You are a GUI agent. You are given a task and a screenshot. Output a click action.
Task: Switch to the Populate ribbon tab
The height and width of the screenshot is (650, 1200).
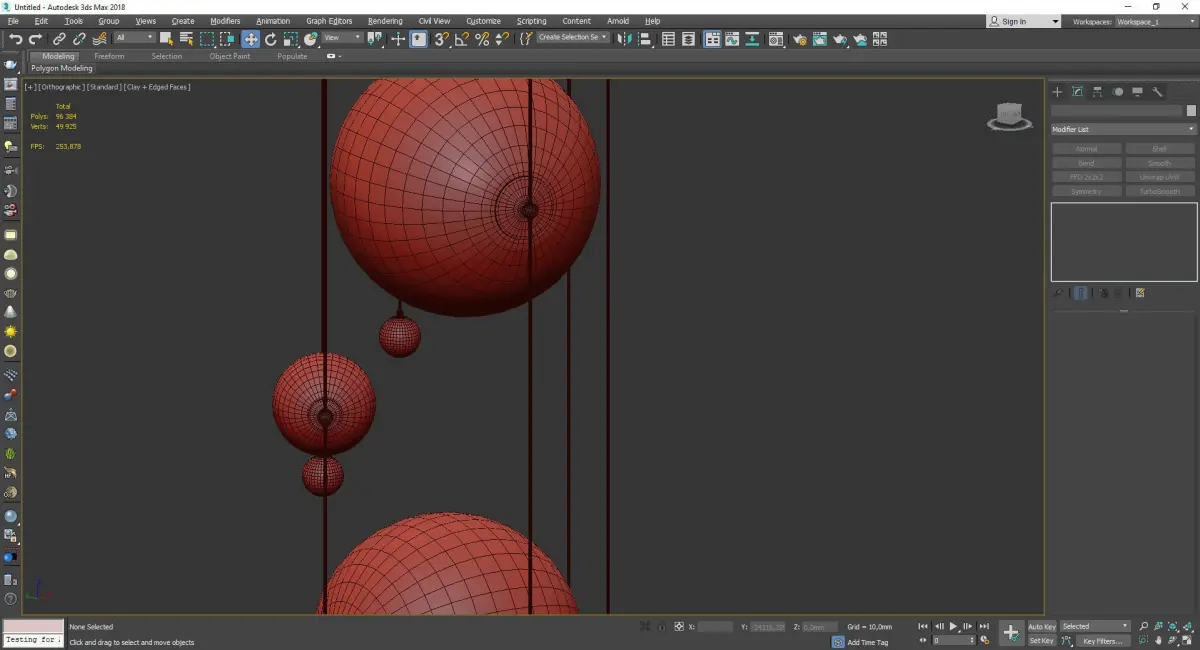point(292,56)
